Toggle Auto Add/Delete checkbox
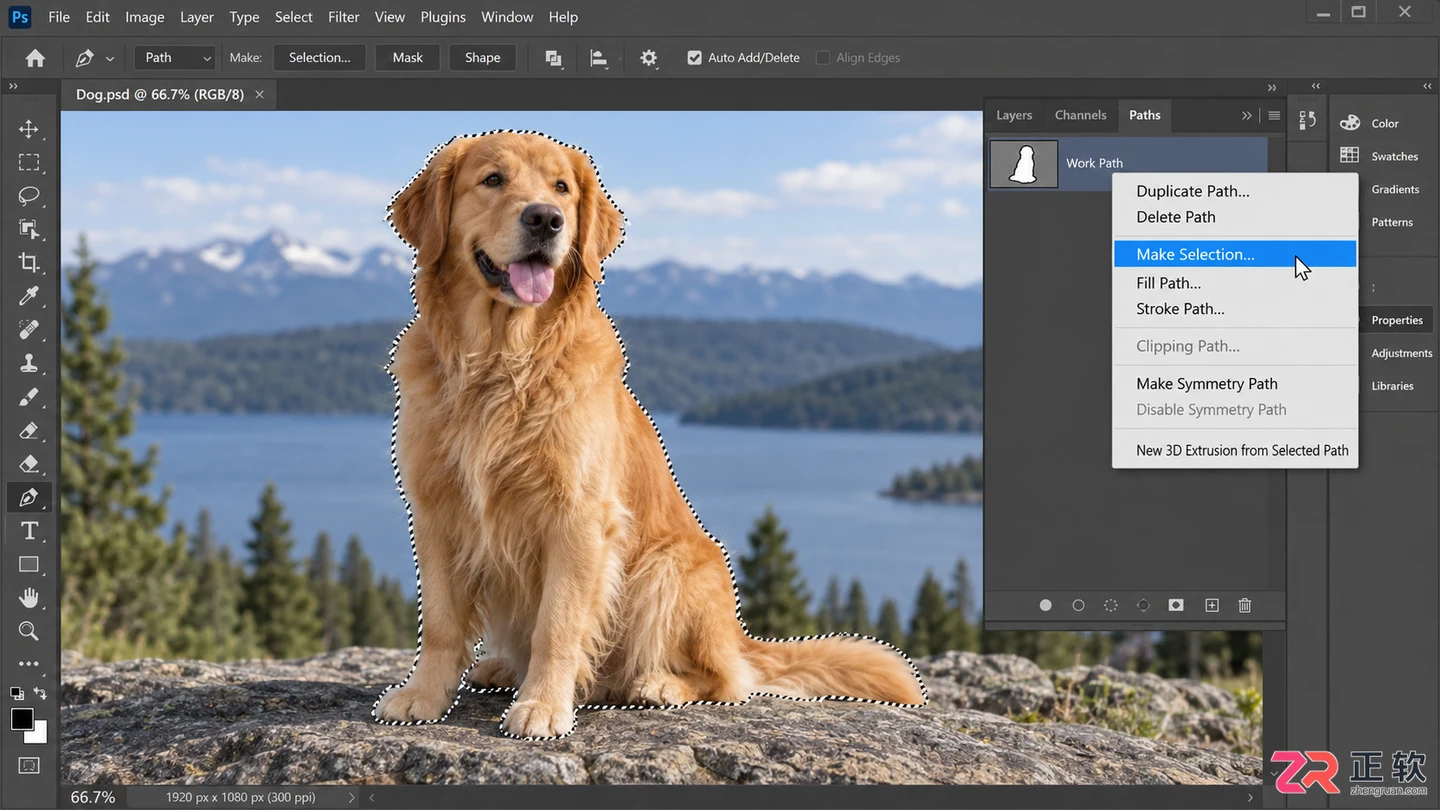 point(695,58)
